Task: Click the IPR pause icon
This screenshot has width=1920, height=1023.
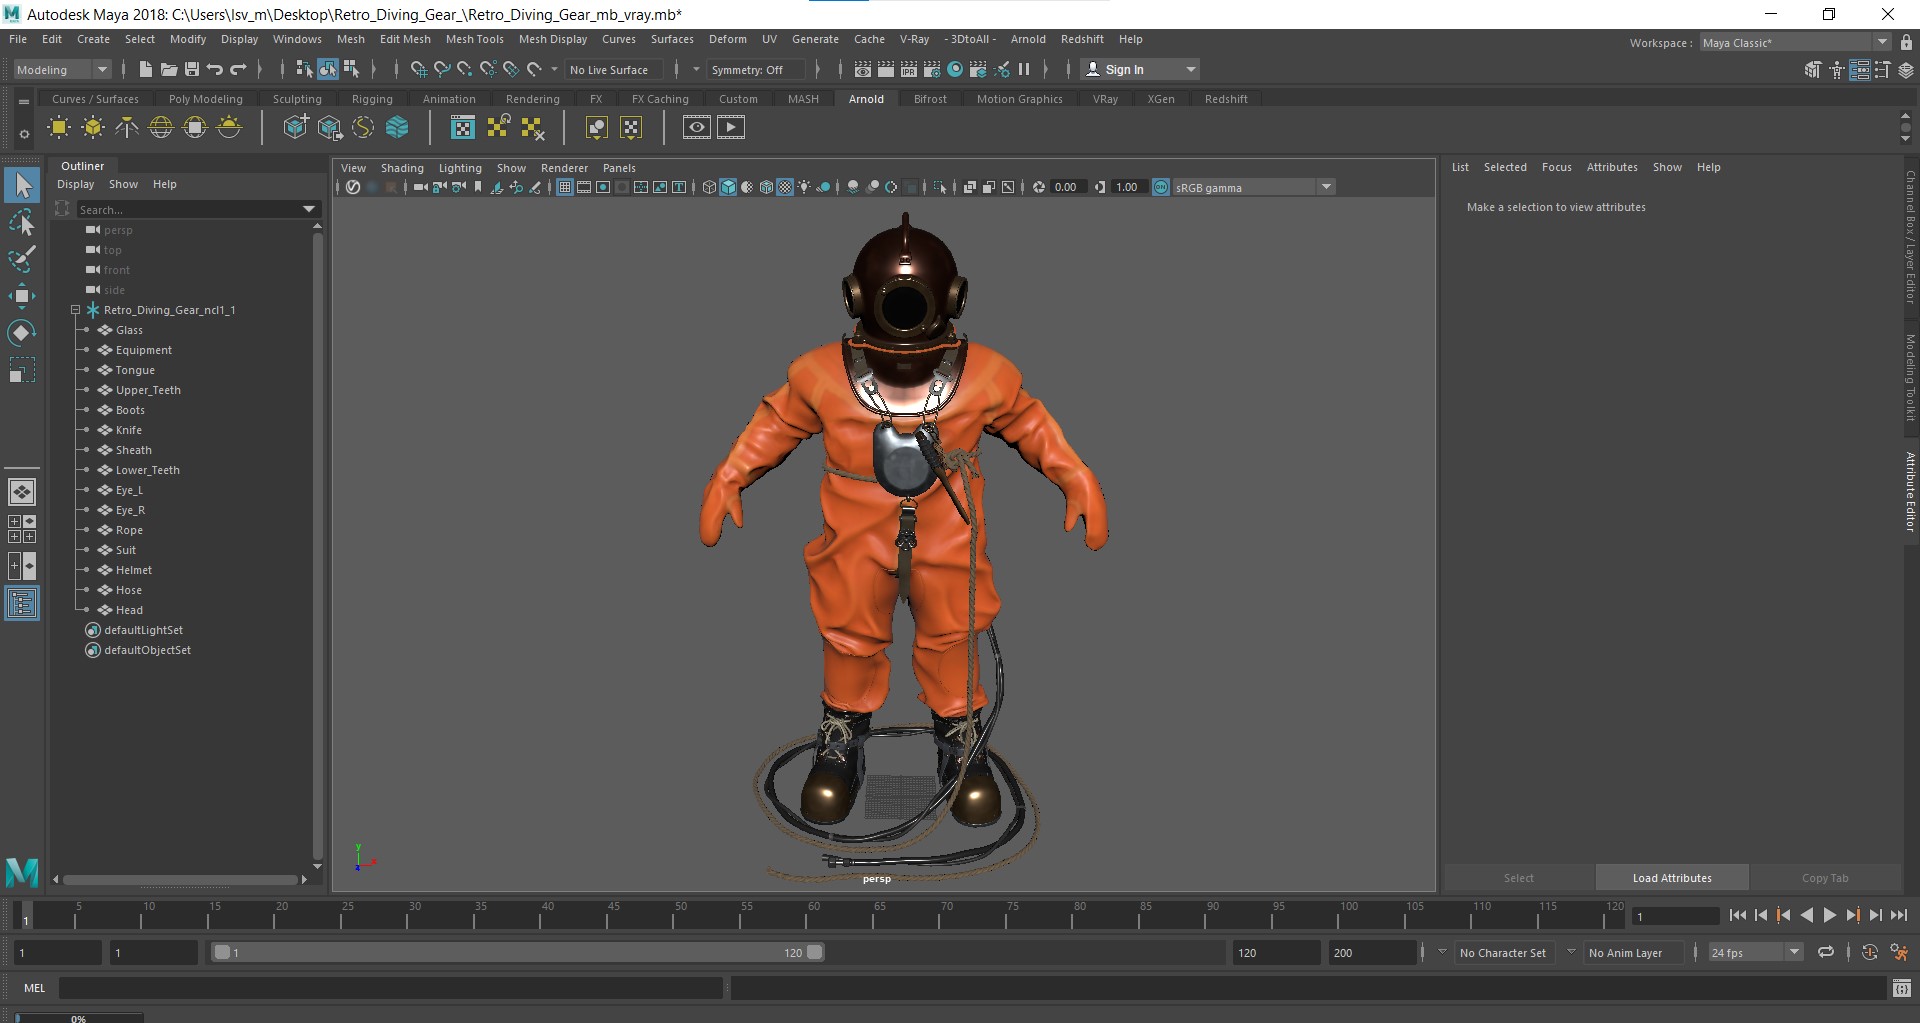Action: (x=1024, y=69)
